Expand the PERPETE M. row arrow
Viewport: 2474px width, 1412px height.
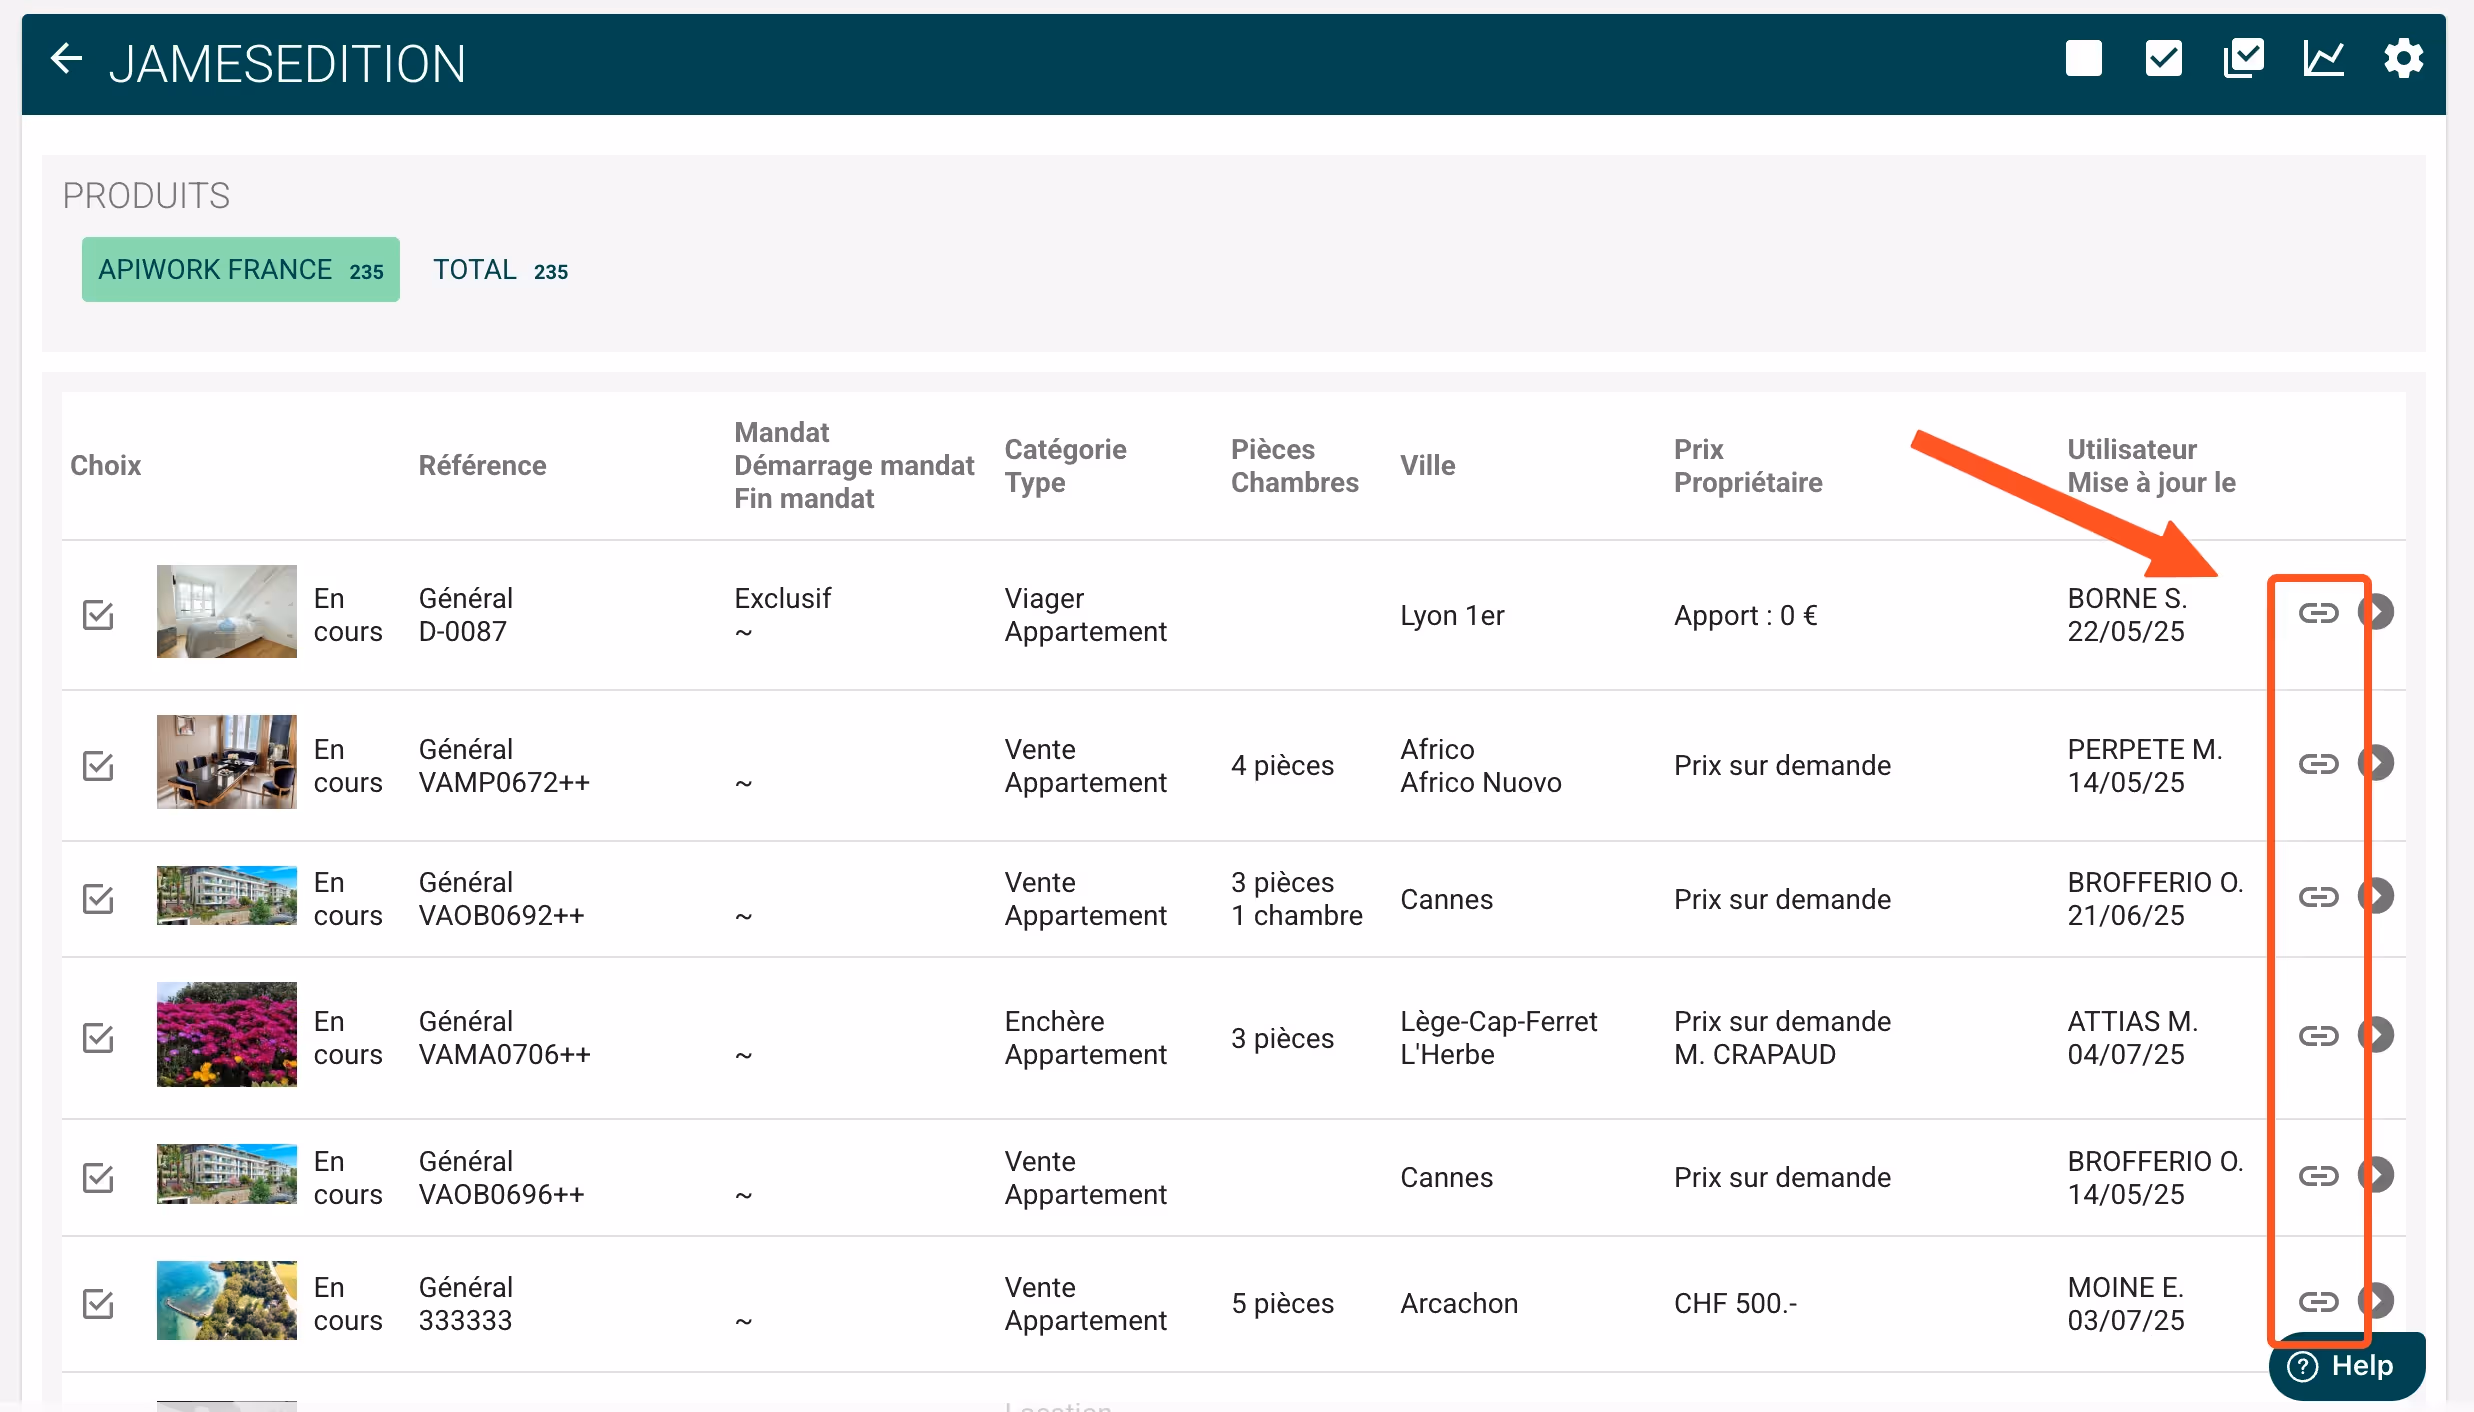[x=2380, y=764]
